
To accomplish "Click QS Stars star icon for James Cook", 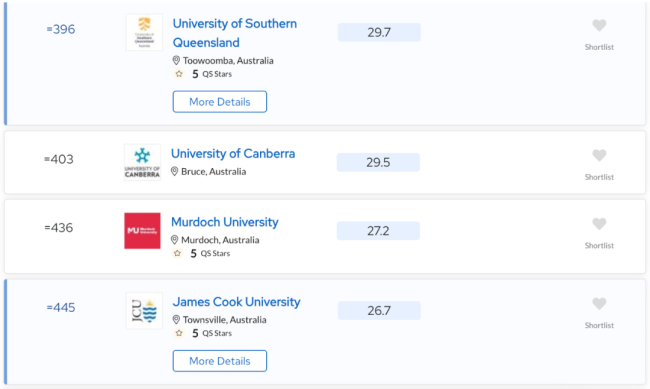I will click(179, 333).
